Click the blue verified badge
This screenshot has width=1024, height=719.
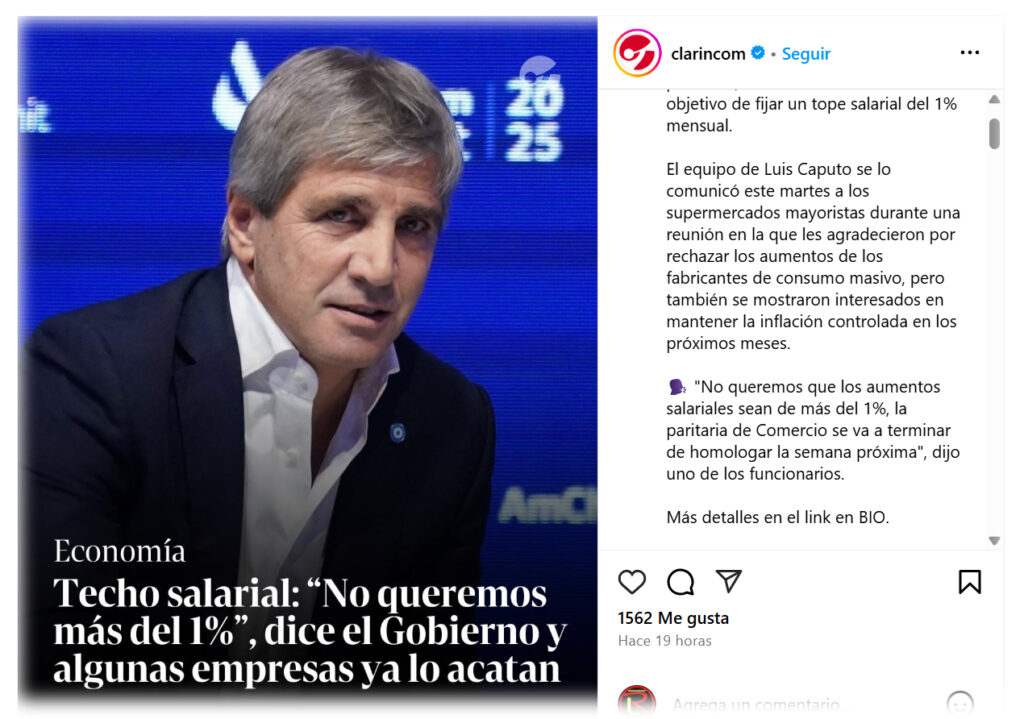tap(758, 53)
